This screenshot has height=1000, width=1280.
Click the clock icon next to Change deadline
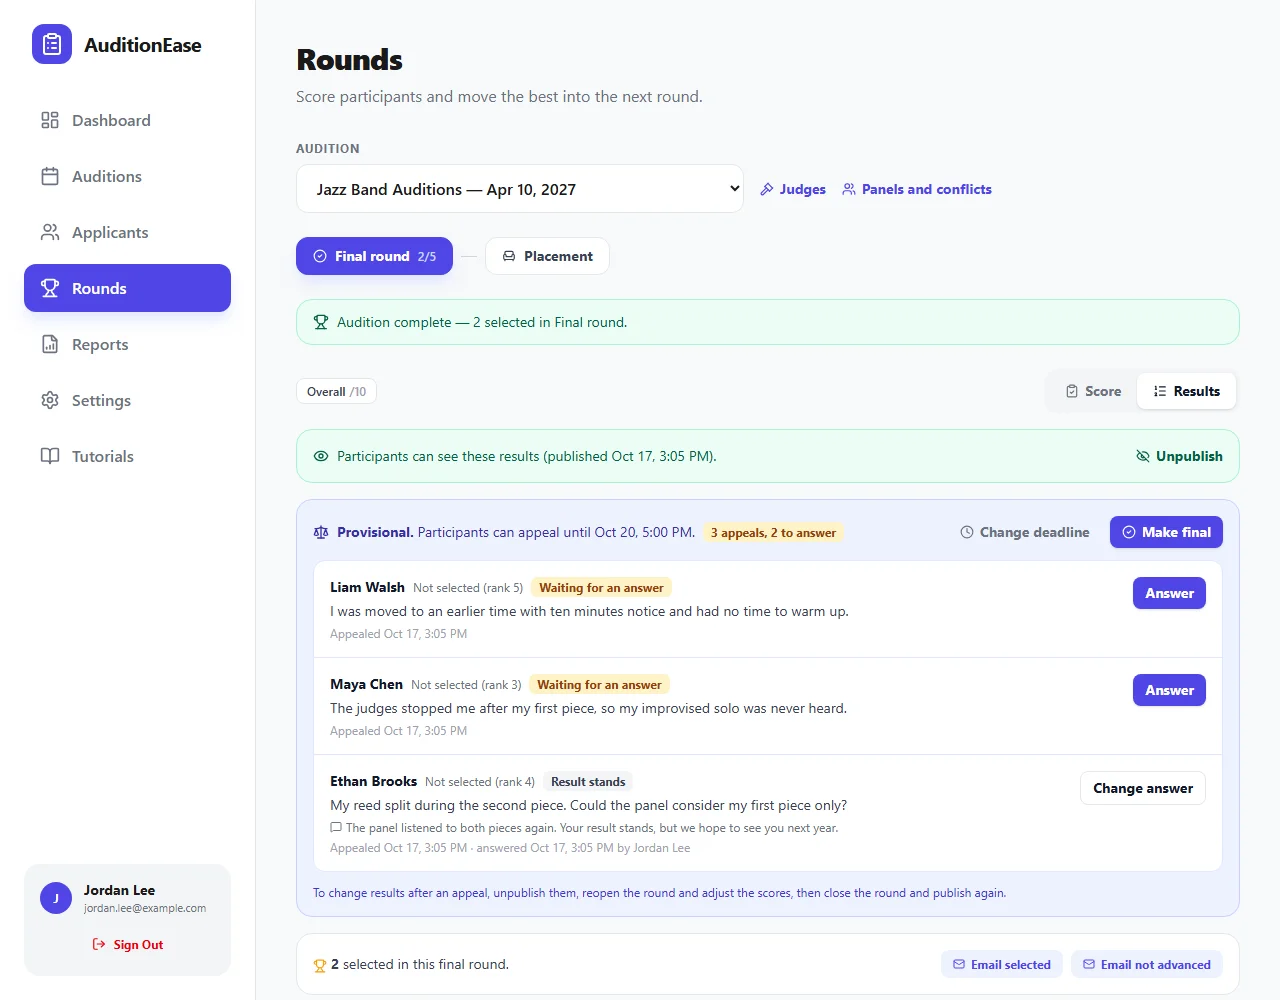tap(967, 532)
